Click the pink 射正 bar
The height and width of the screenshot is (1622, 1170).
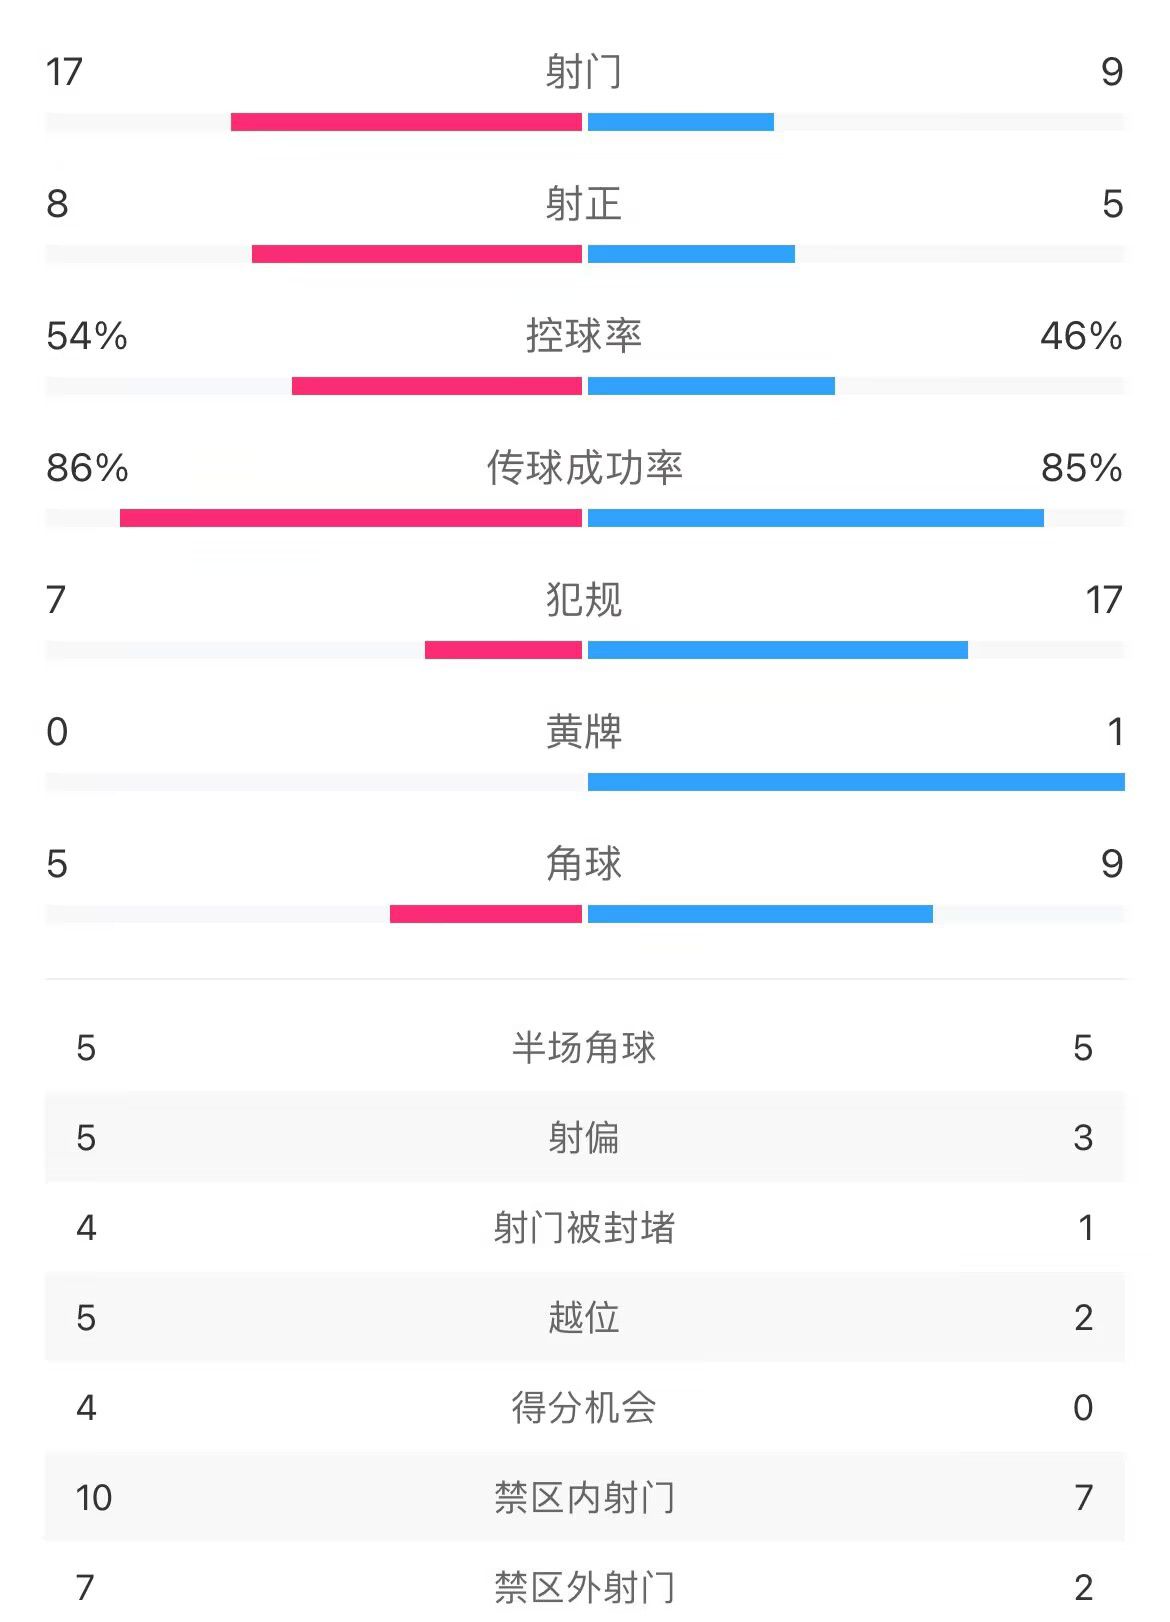416,254
